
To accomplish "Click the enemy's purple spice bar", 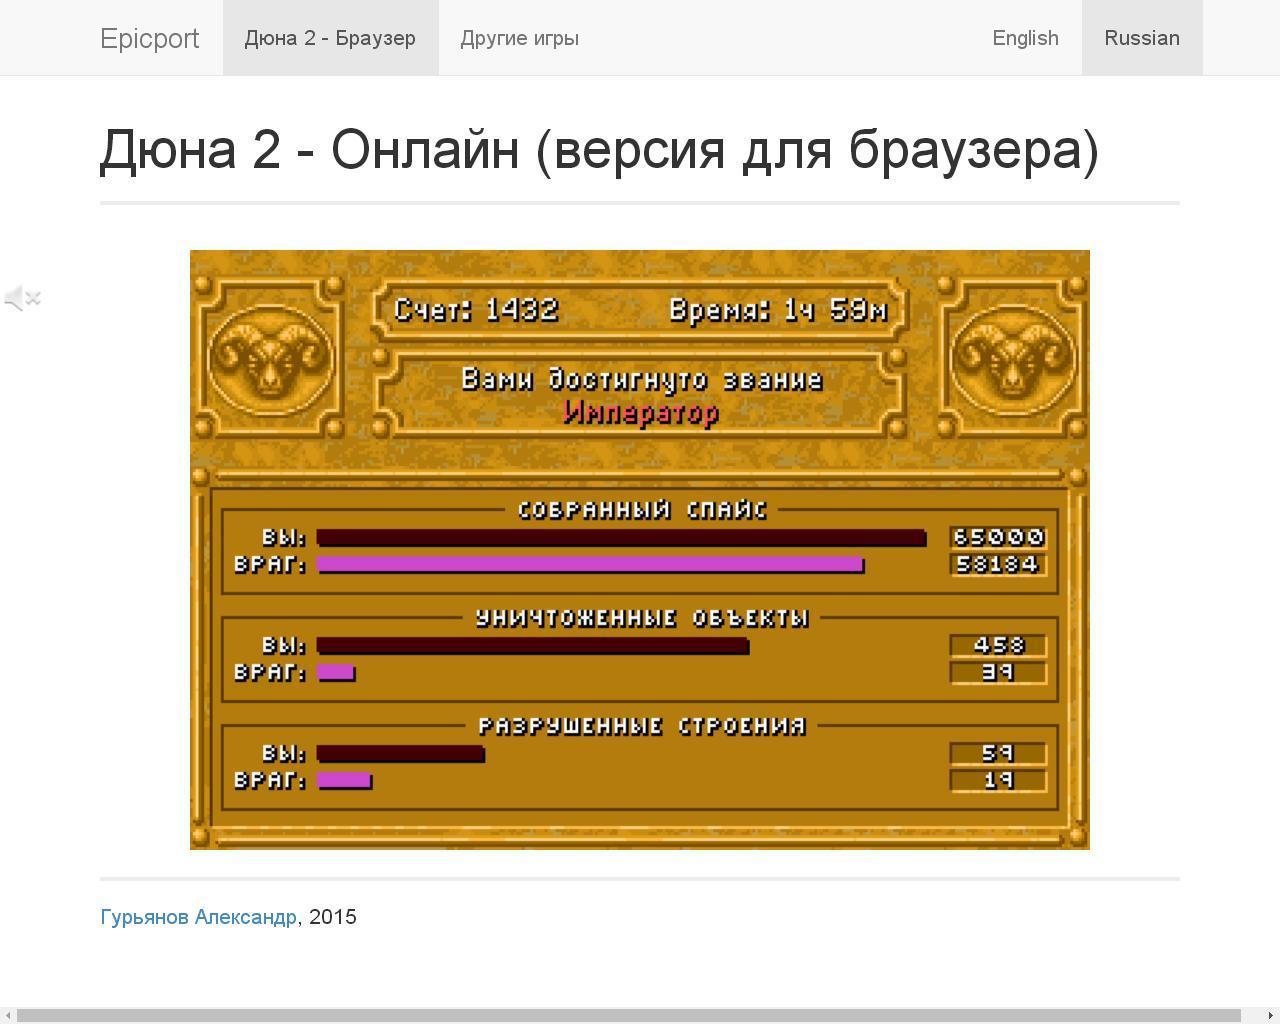I will (x=590, y=565).
